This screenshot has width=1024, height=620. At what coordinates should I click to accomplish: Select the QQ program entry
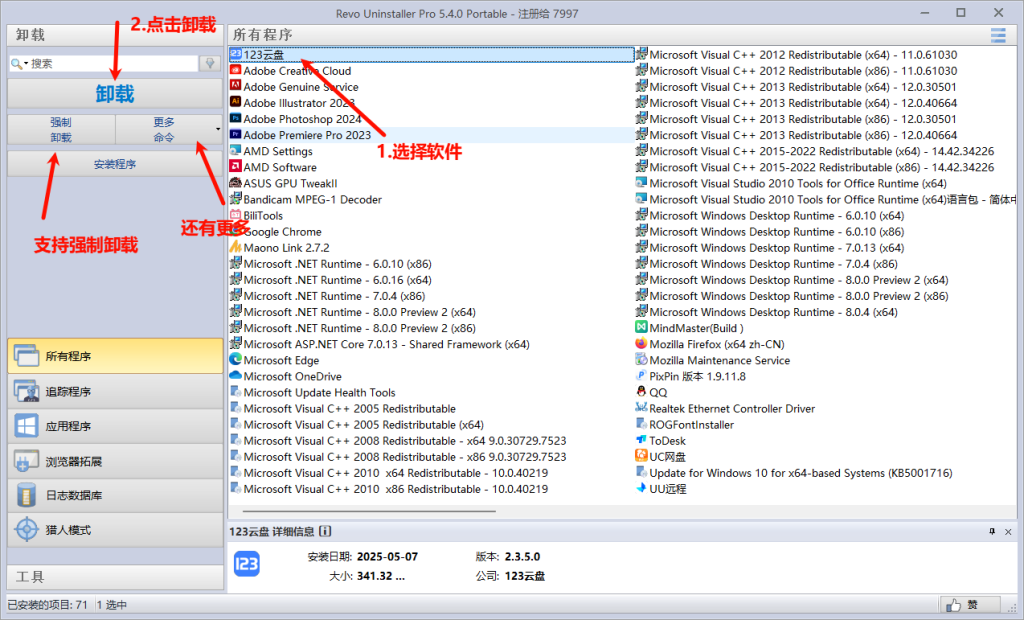tap(658, 393)
